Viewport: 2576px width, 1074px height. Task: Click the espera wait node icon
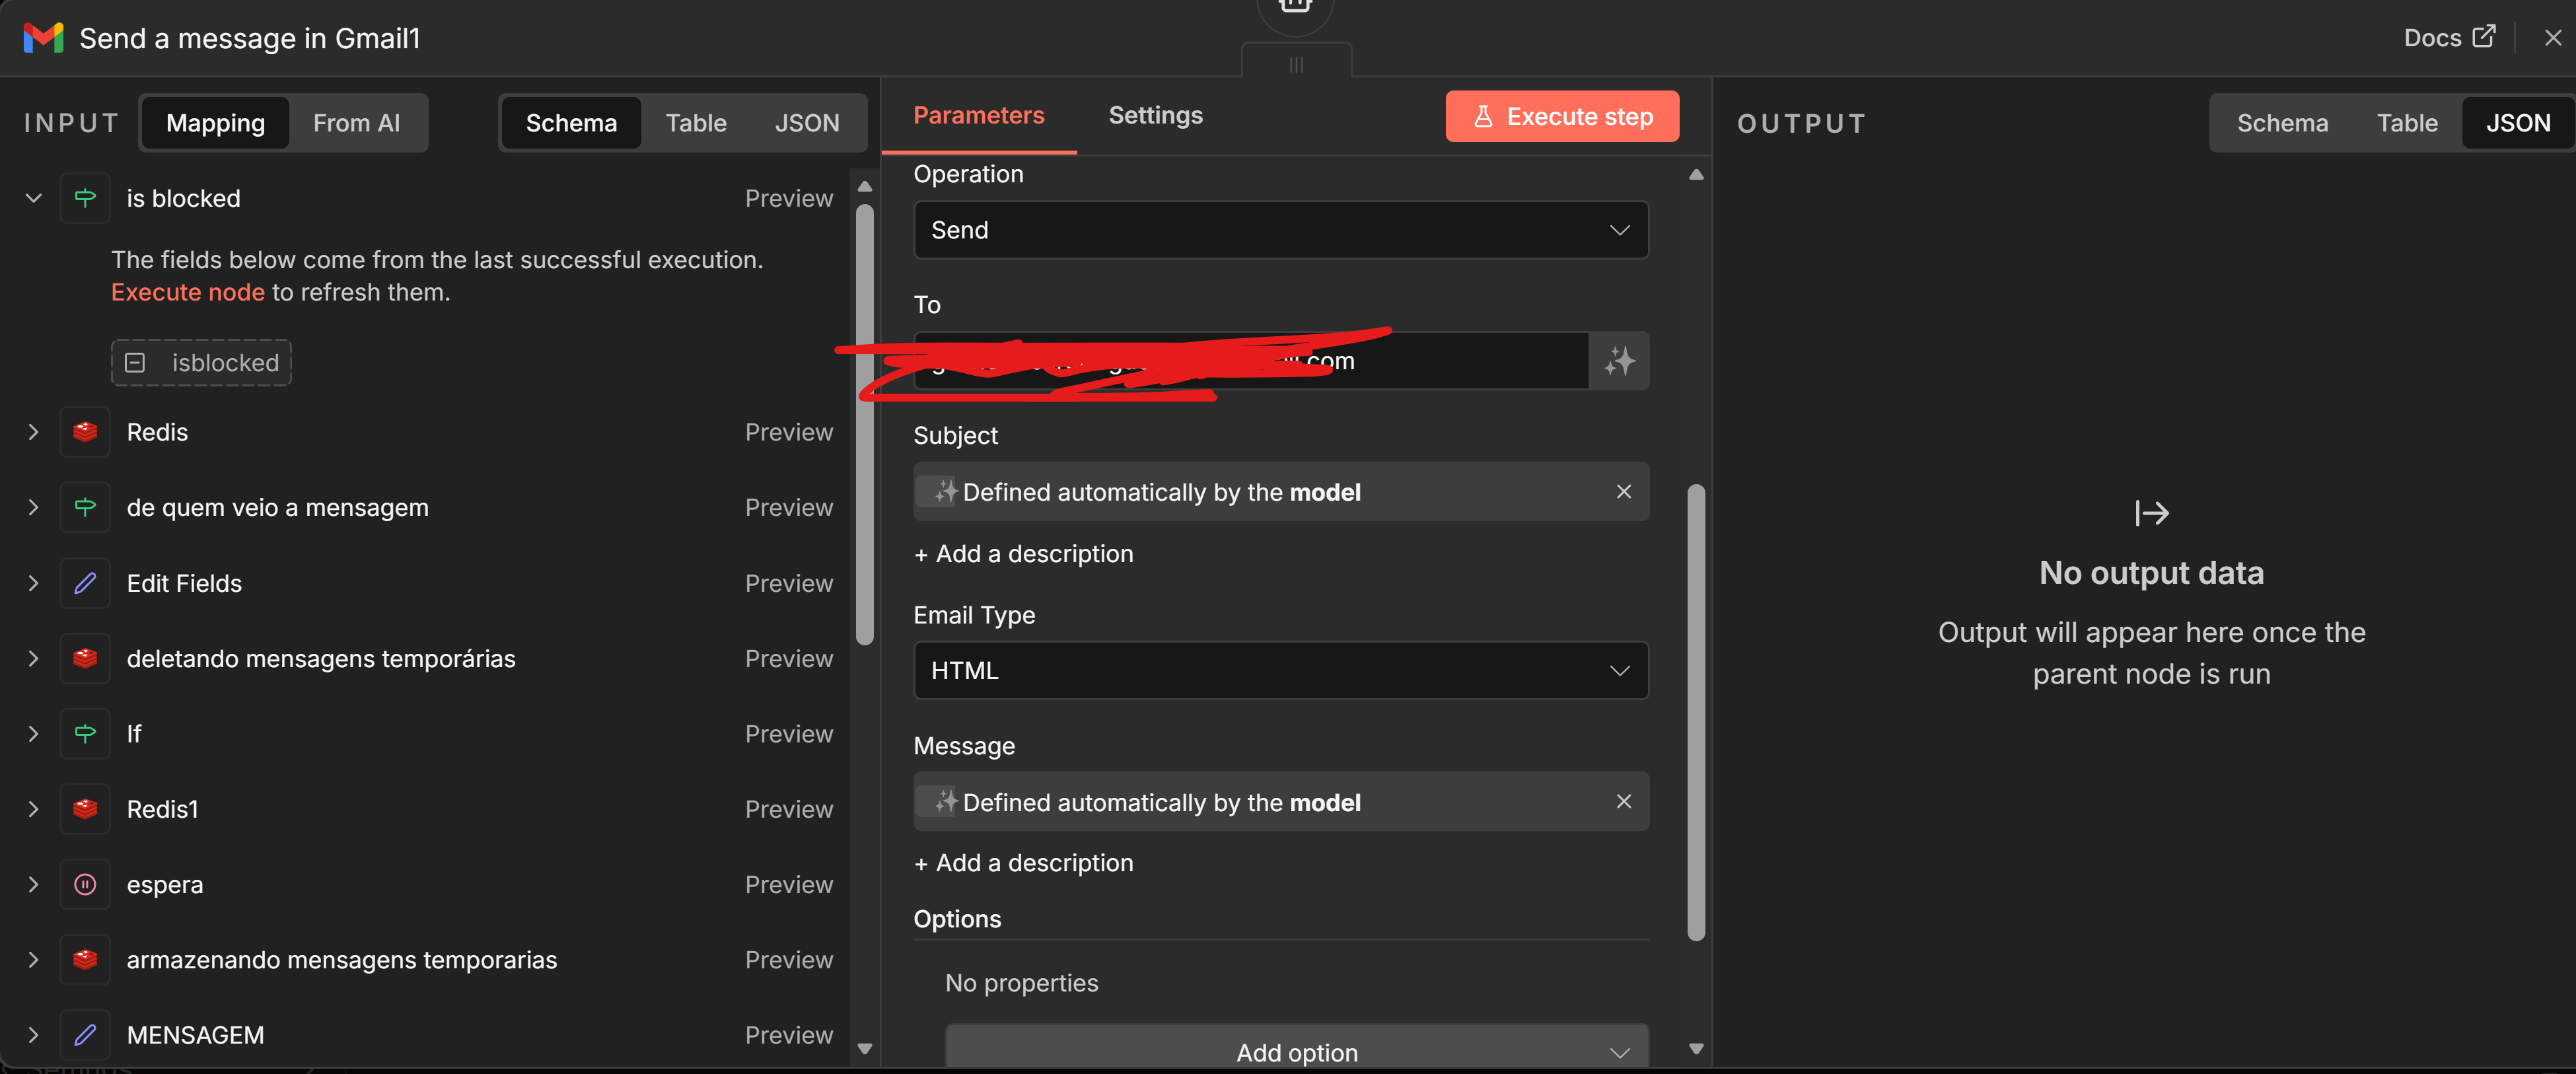pos(85,884)
